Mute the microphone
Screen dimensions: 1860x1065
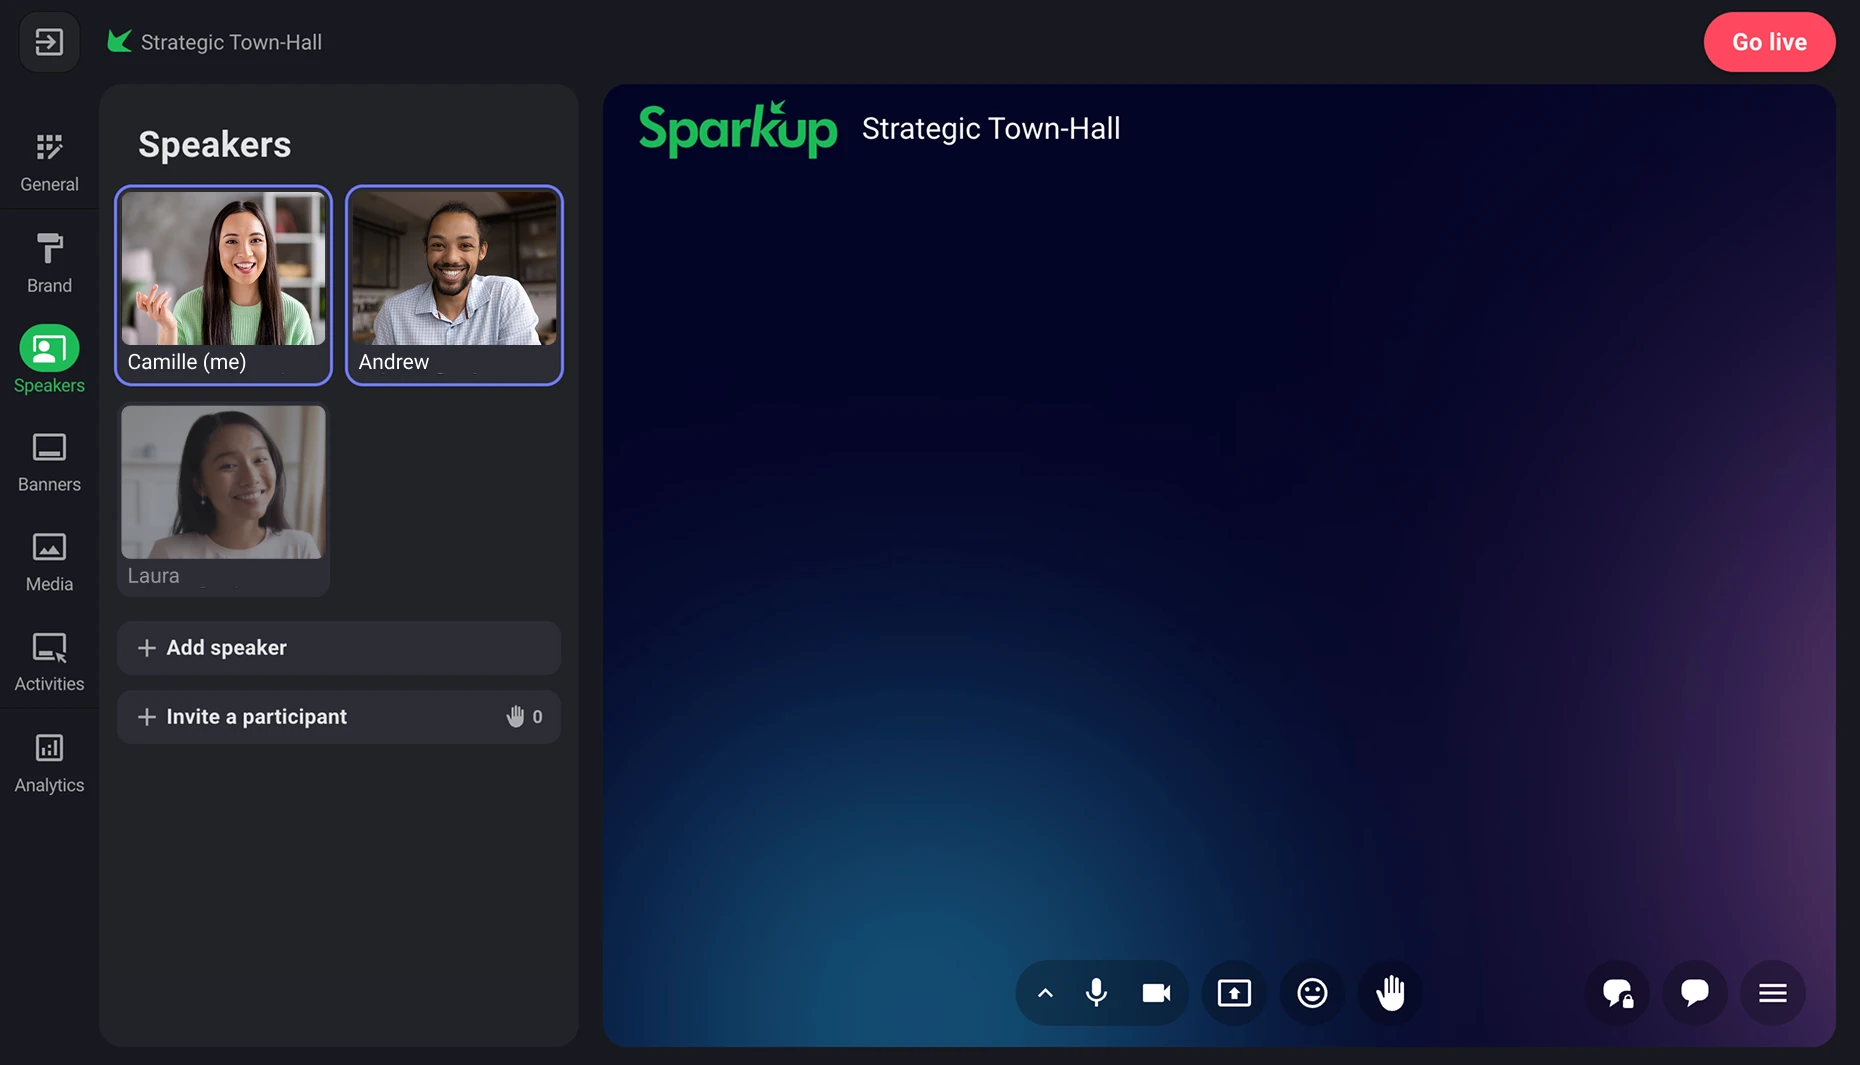1096,993
